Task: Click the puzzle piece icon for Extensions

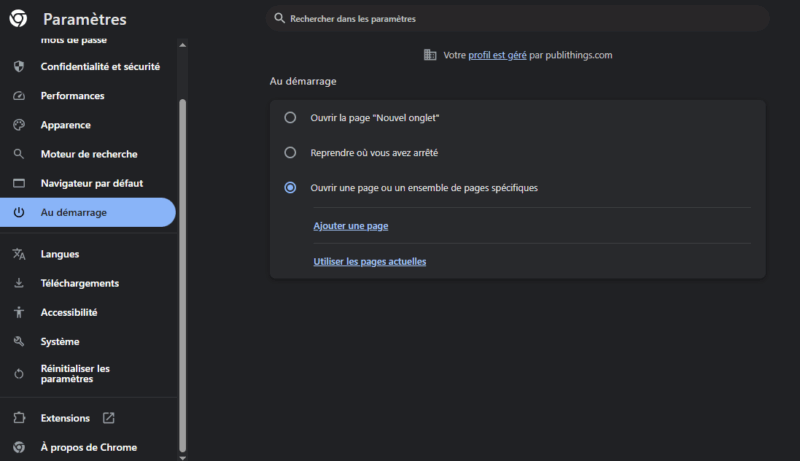Action: (19, 418)
